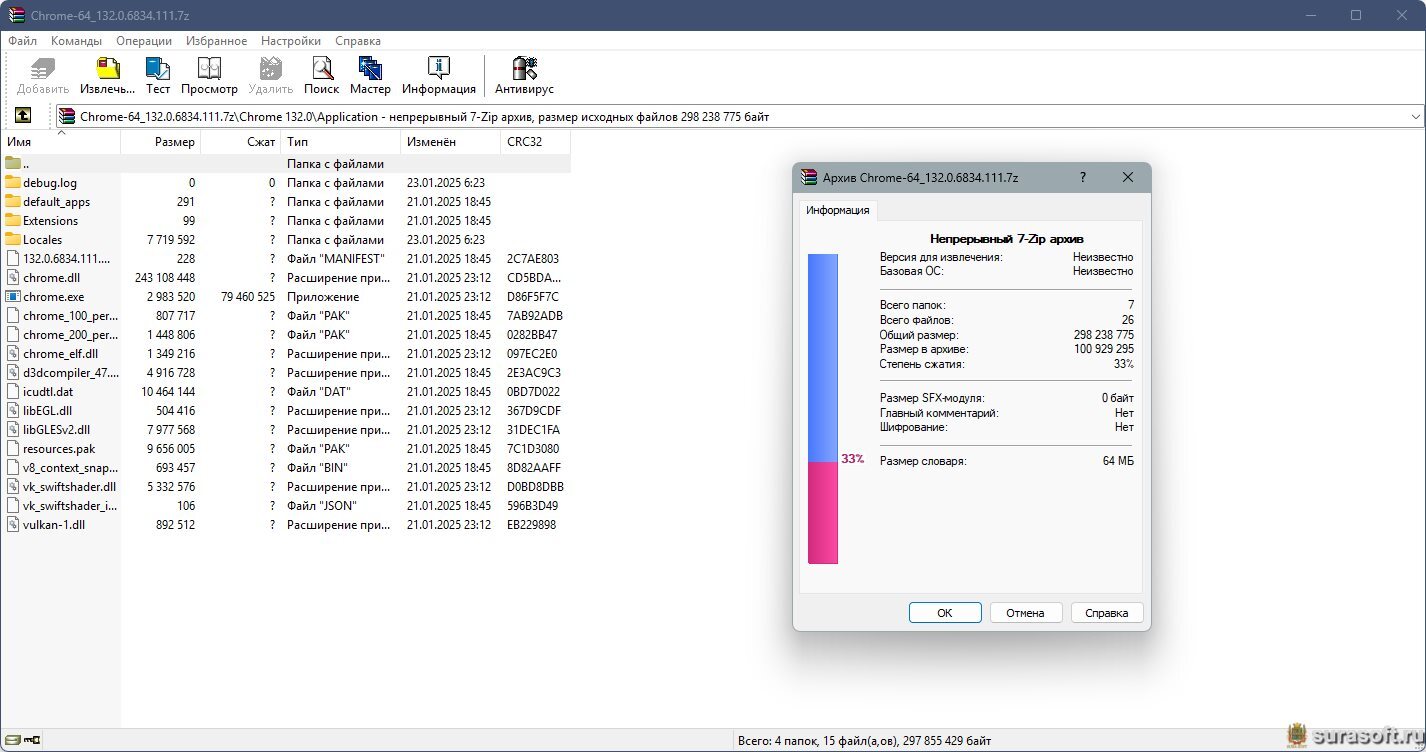Select the libGLESv2.dll file row
This screenshot has width=1426, height=752.
pyautogui.click(x=285, y=430)
